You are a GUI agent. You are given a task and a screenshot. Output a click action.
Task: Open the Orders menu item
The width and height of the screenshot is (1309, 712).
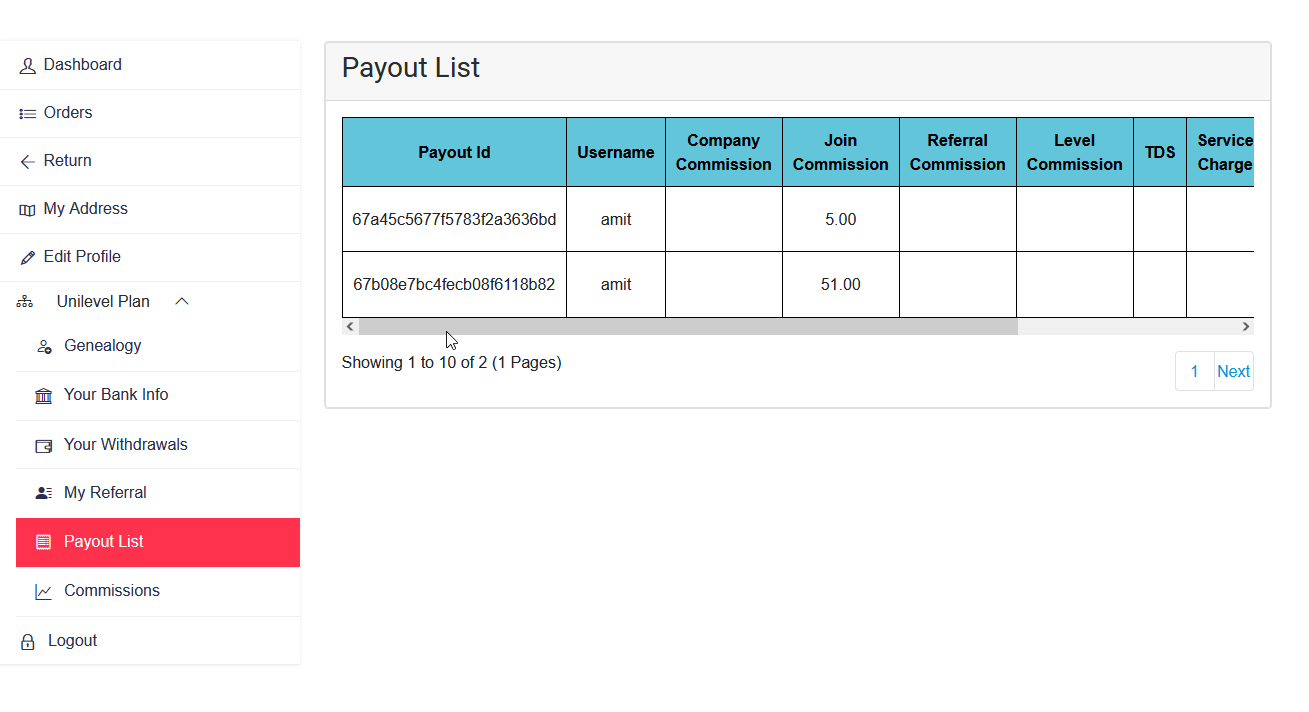(x=67, y=112)
